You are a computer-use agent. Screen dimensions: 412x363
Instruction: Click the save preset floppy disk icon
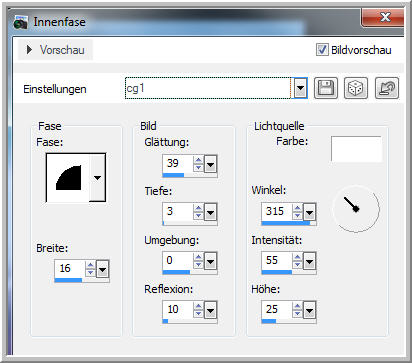[x=326, y=88]
